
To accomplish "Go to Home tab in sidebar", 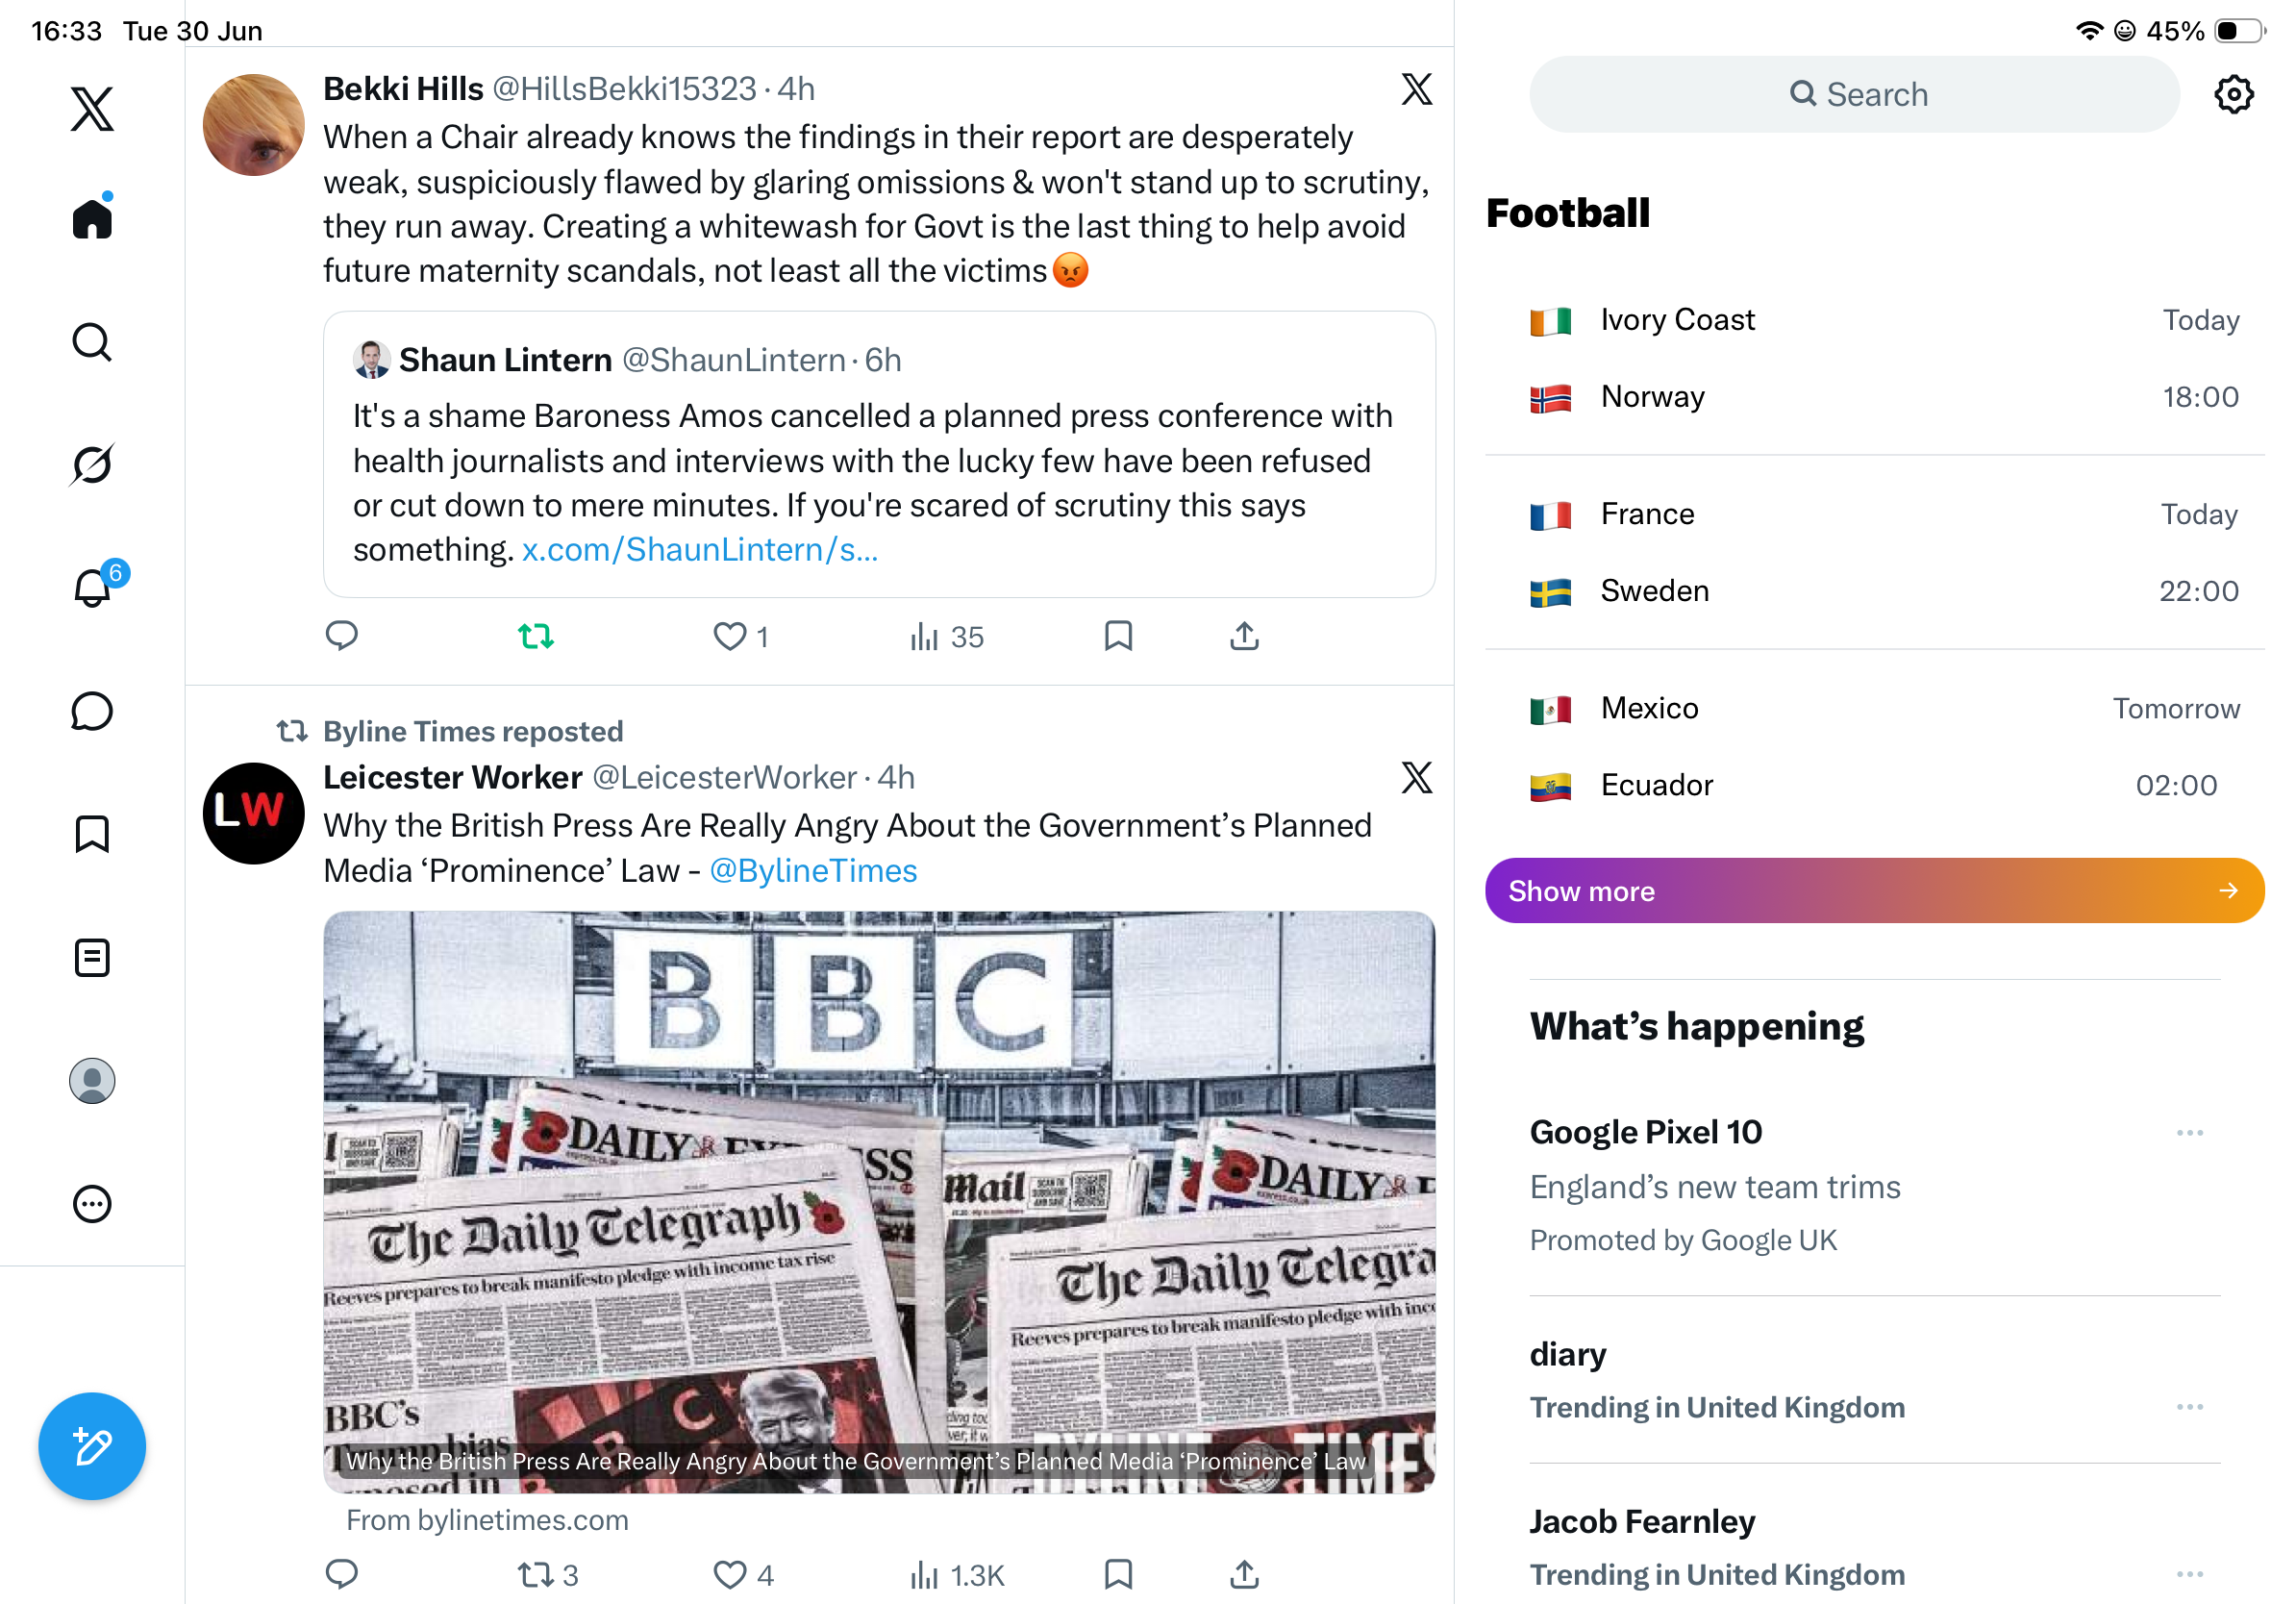I will click(x=92, y=216).
